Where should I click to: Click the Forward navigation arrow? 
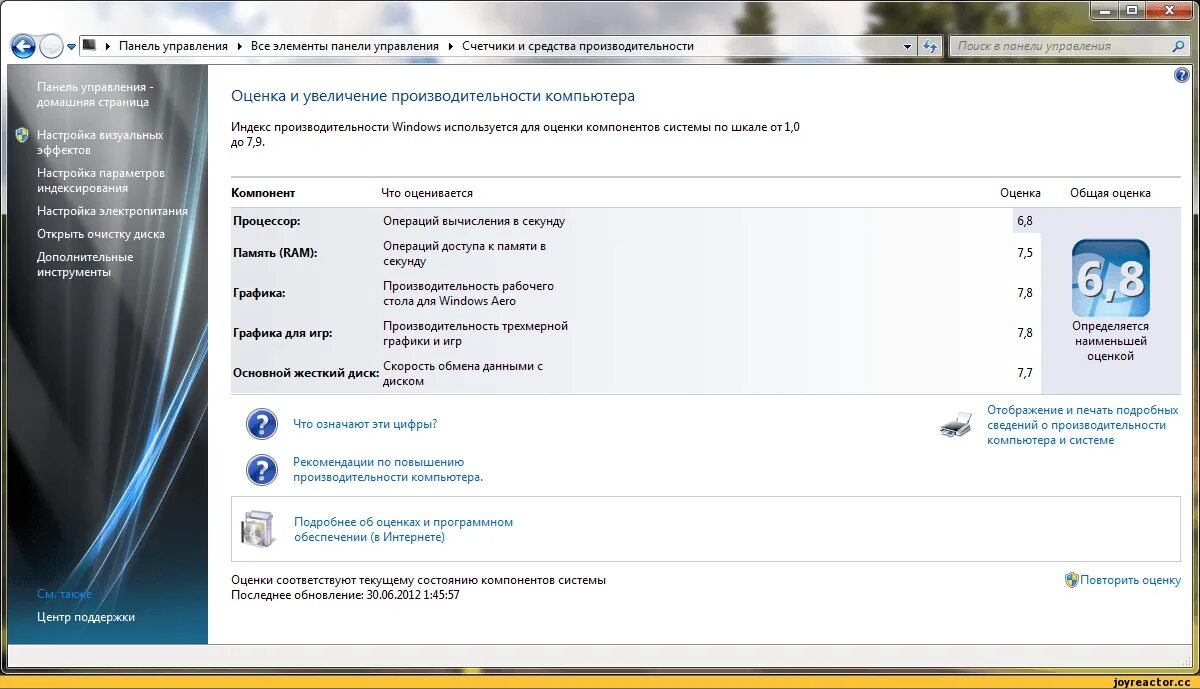tap(50, 46)
